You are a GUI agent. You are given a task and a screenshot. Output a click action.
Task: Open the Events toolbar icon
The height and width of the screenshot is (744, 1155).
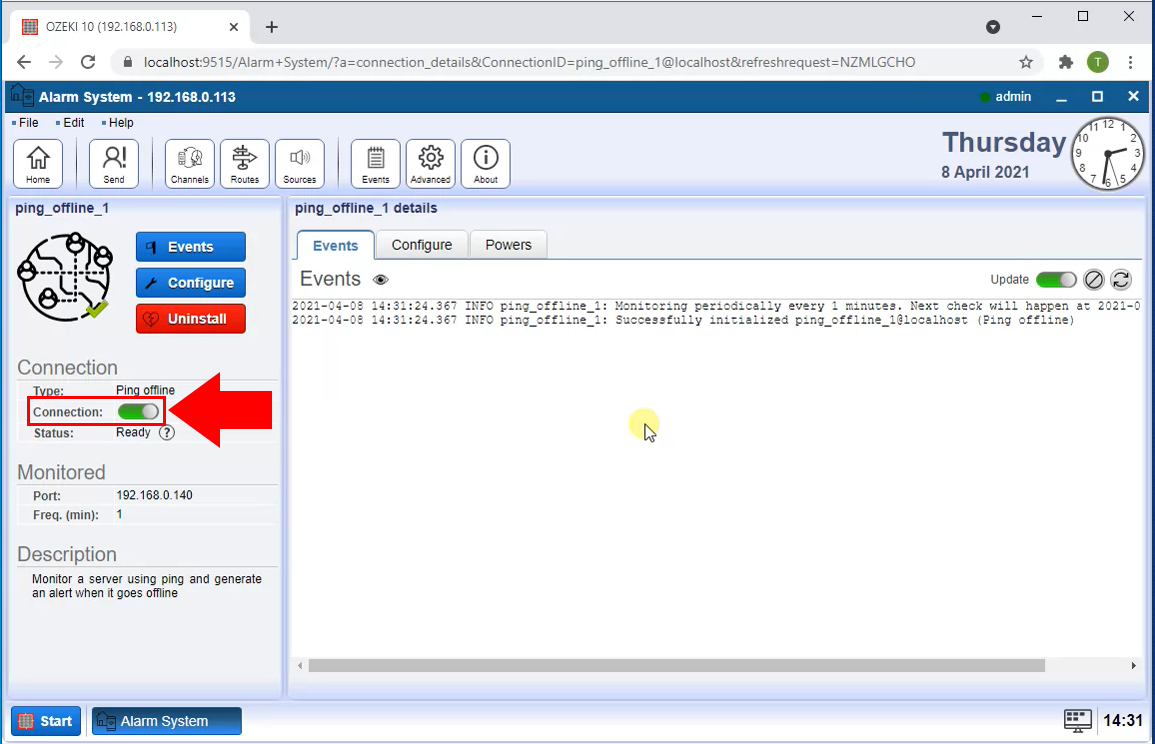[x=376, y=164]
